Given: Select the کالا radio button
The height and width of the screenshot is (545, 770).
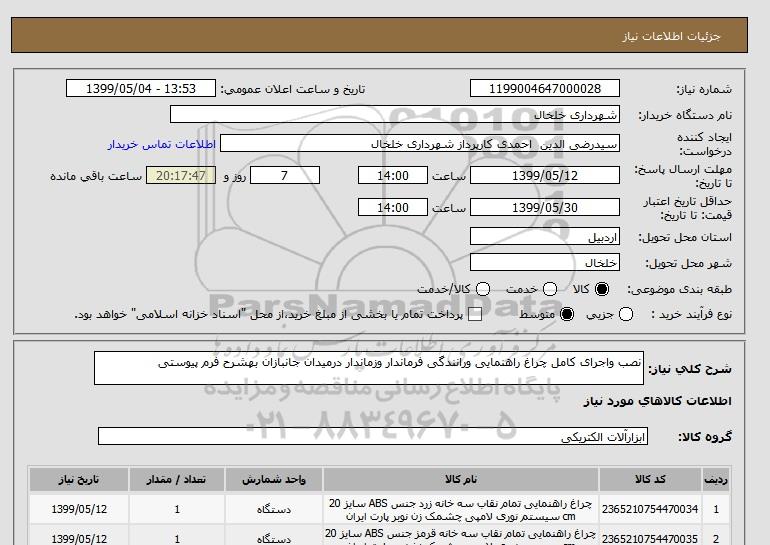Looking at the screenshot, I should [x=602, y=289].
